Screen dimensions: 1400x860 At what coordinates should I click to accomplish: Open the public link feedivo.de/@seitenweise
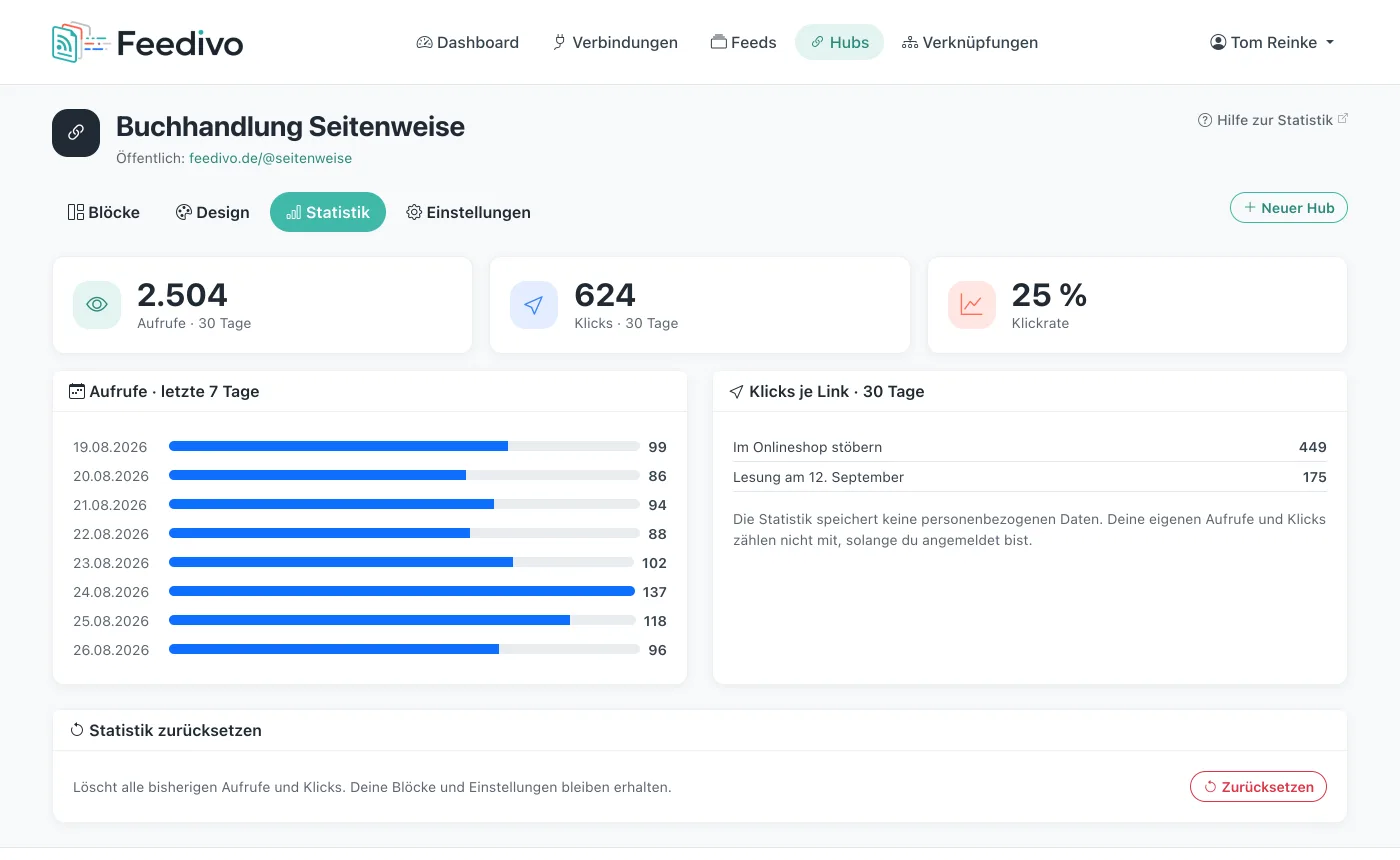[270, 158]
